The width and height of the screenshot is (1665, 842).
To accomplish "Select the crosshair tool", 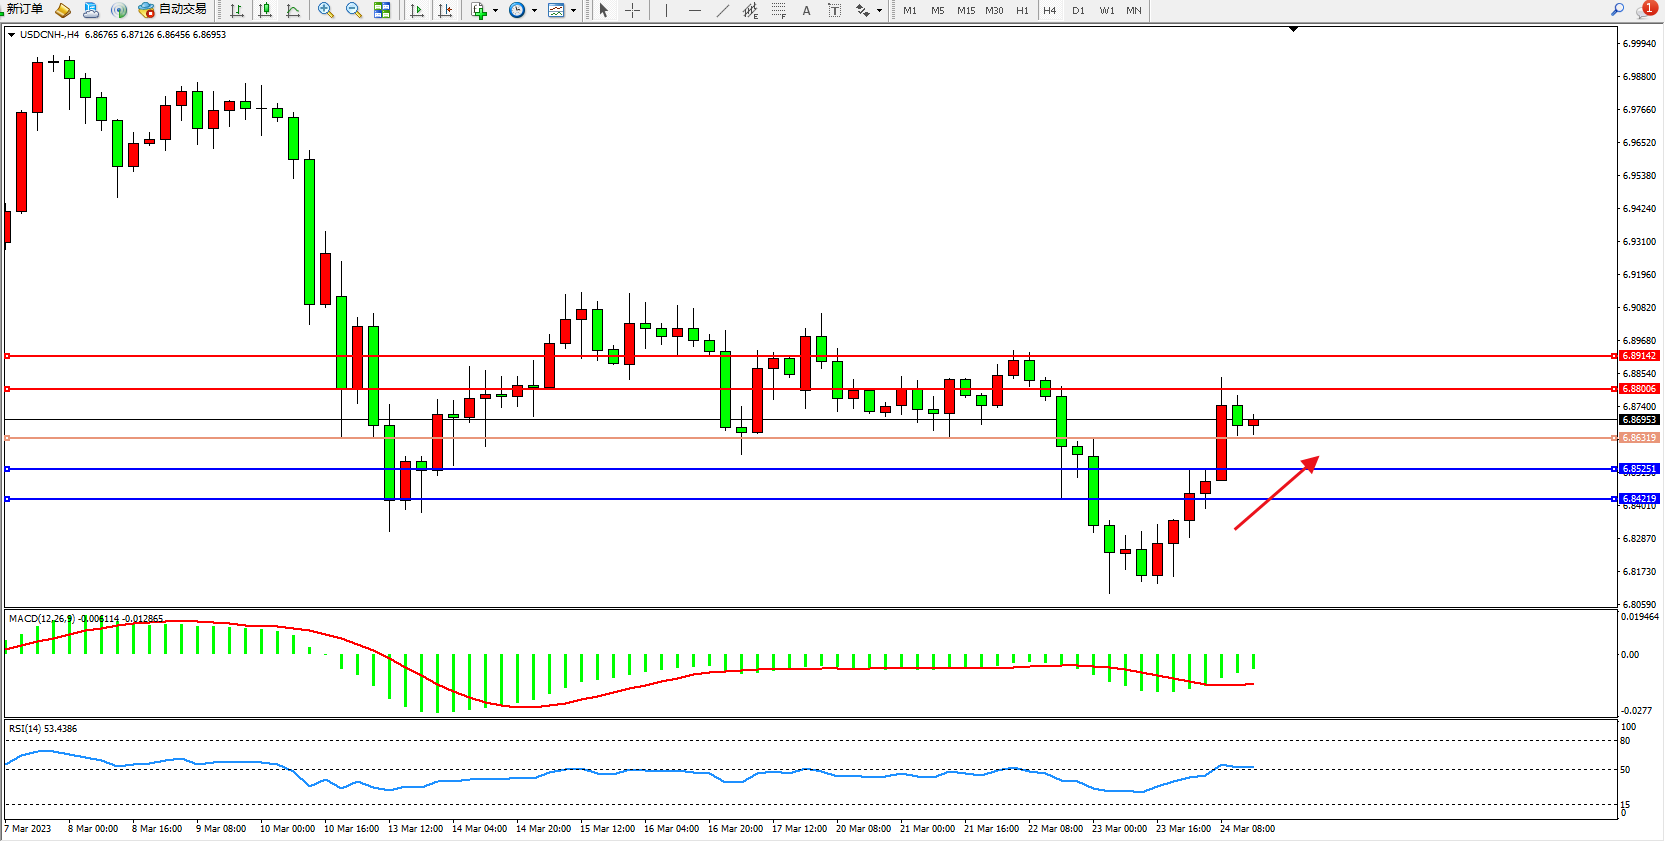I will coord(632,10).
